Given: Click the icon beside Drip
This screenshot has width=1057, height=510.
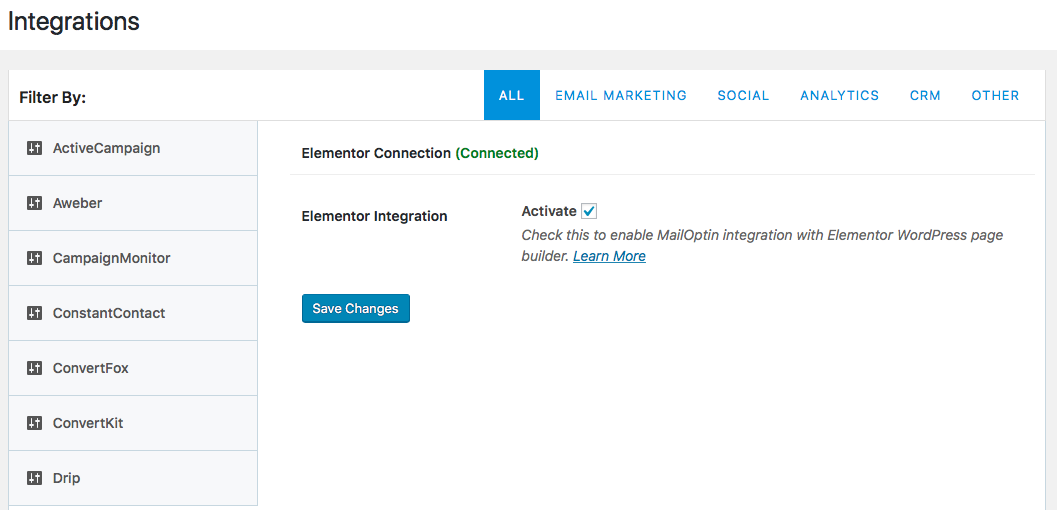Looking at the screenshot, I should (x=34, y=478).
